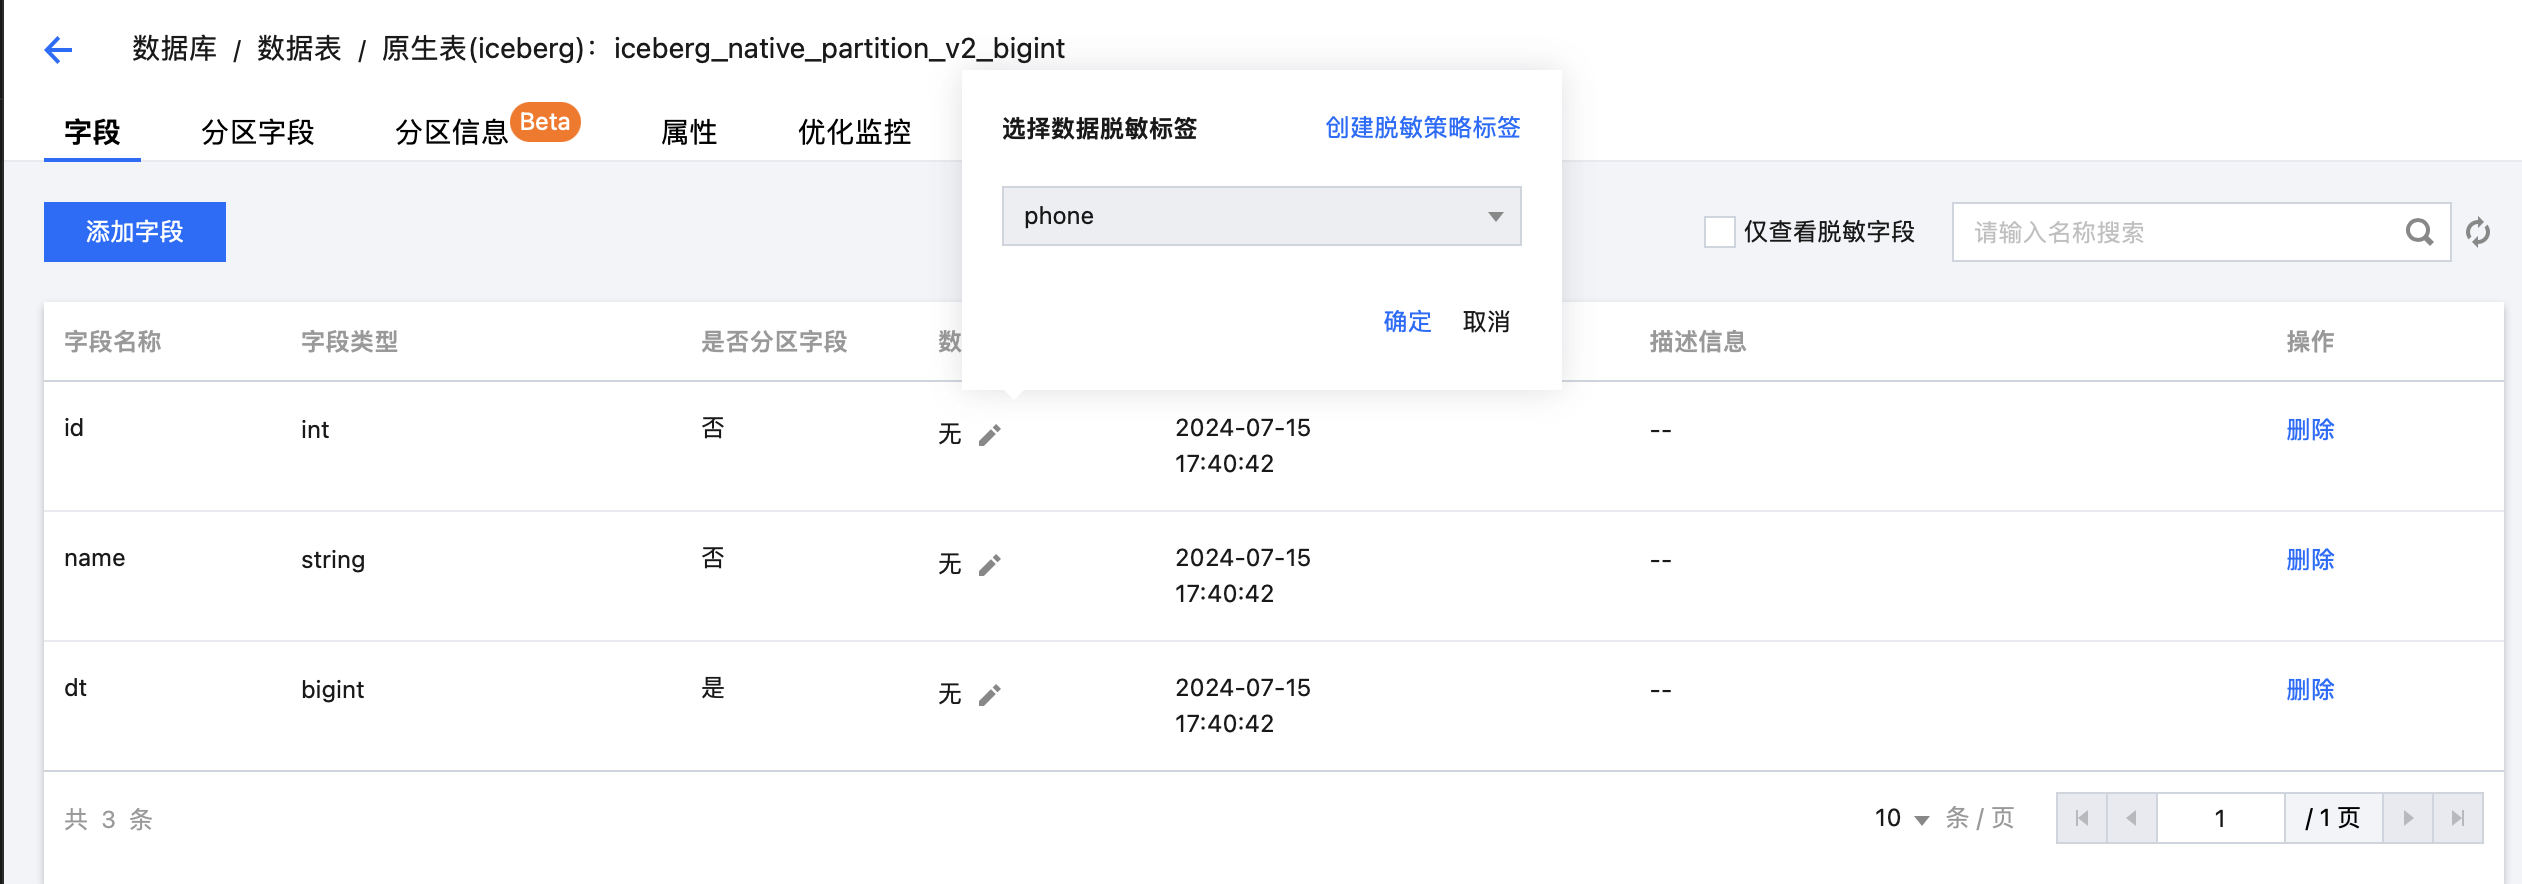Delete the name field row
The width and height of the screenshot is (2522, 884).
click(2310, 560)
